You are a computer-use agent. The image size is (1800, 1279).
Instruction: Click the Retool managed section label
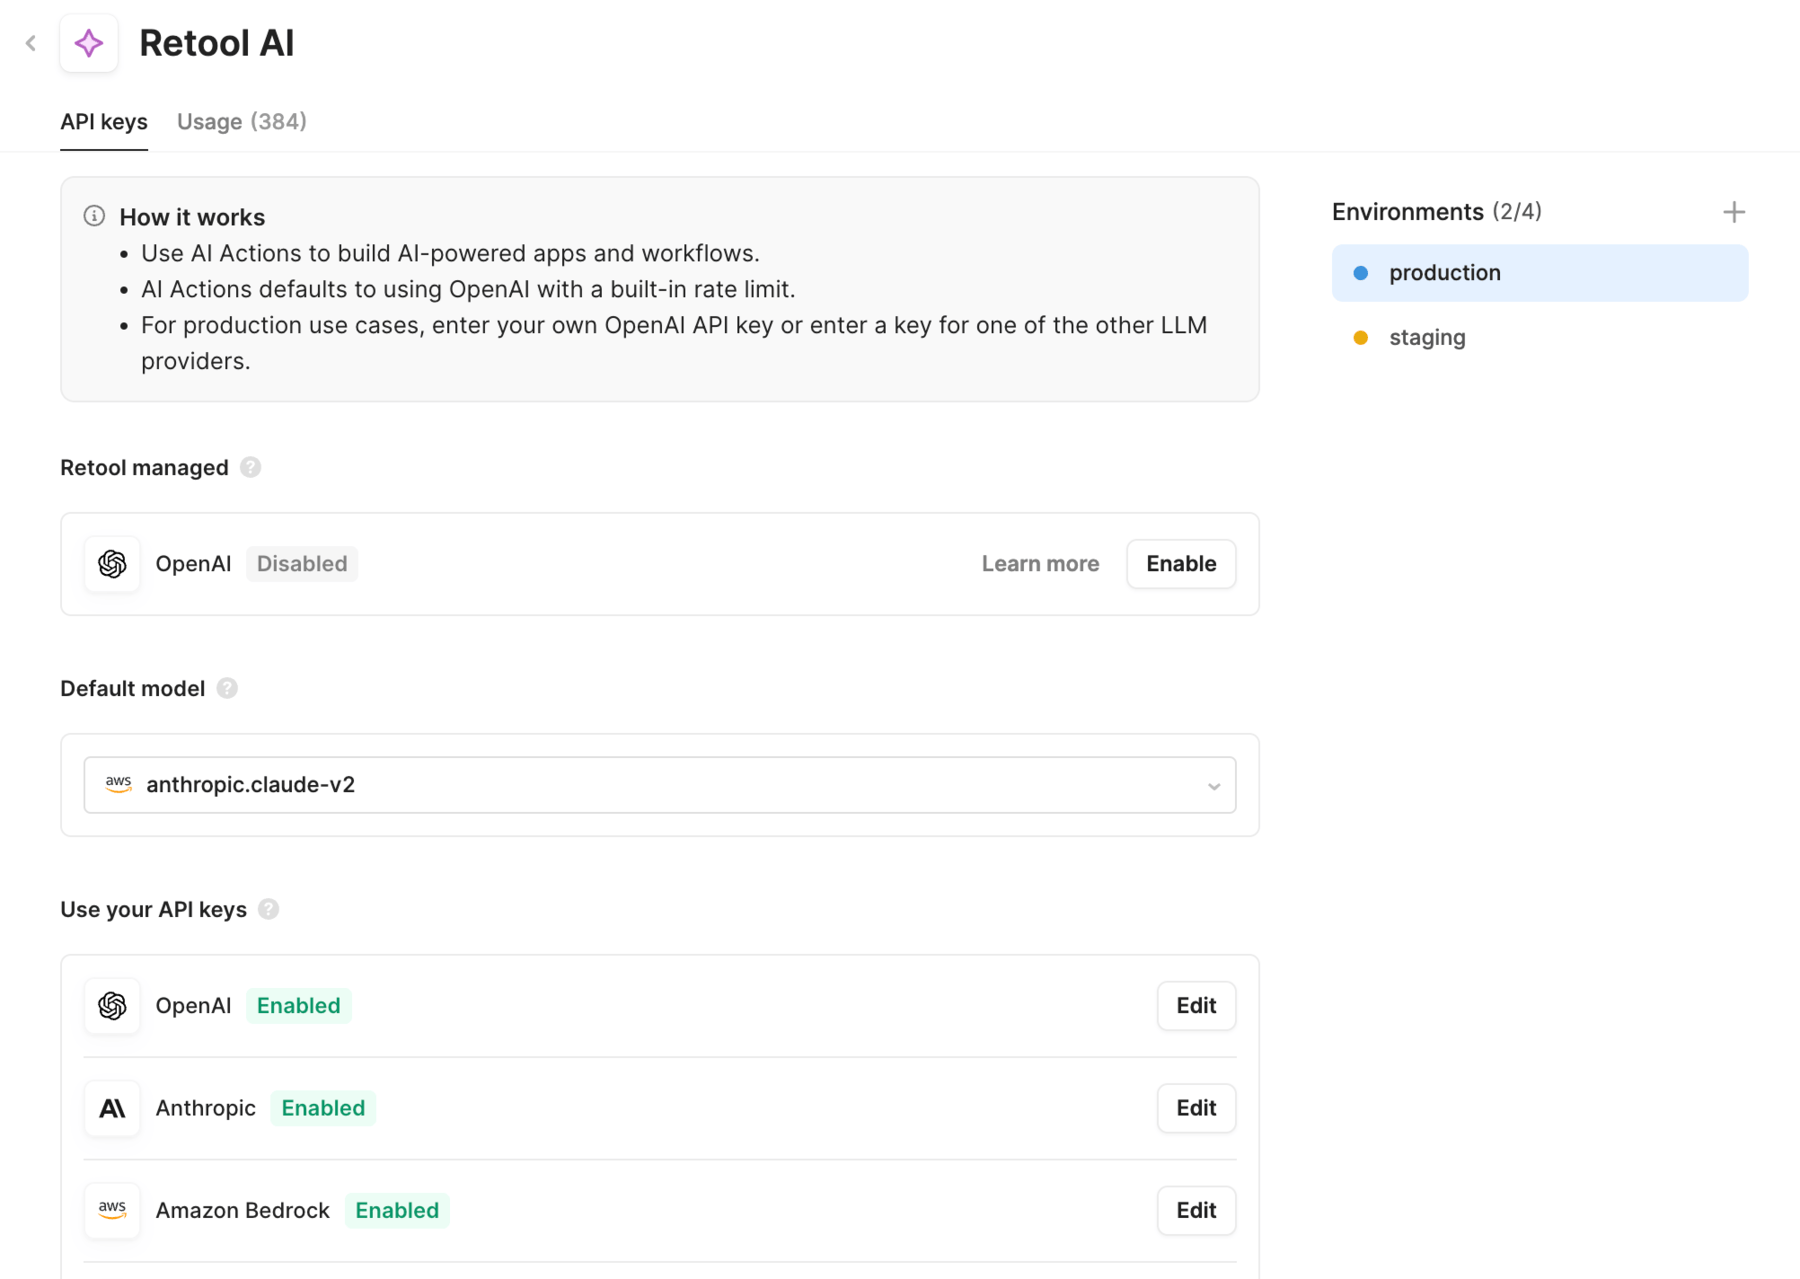click(x=144, y=467)
